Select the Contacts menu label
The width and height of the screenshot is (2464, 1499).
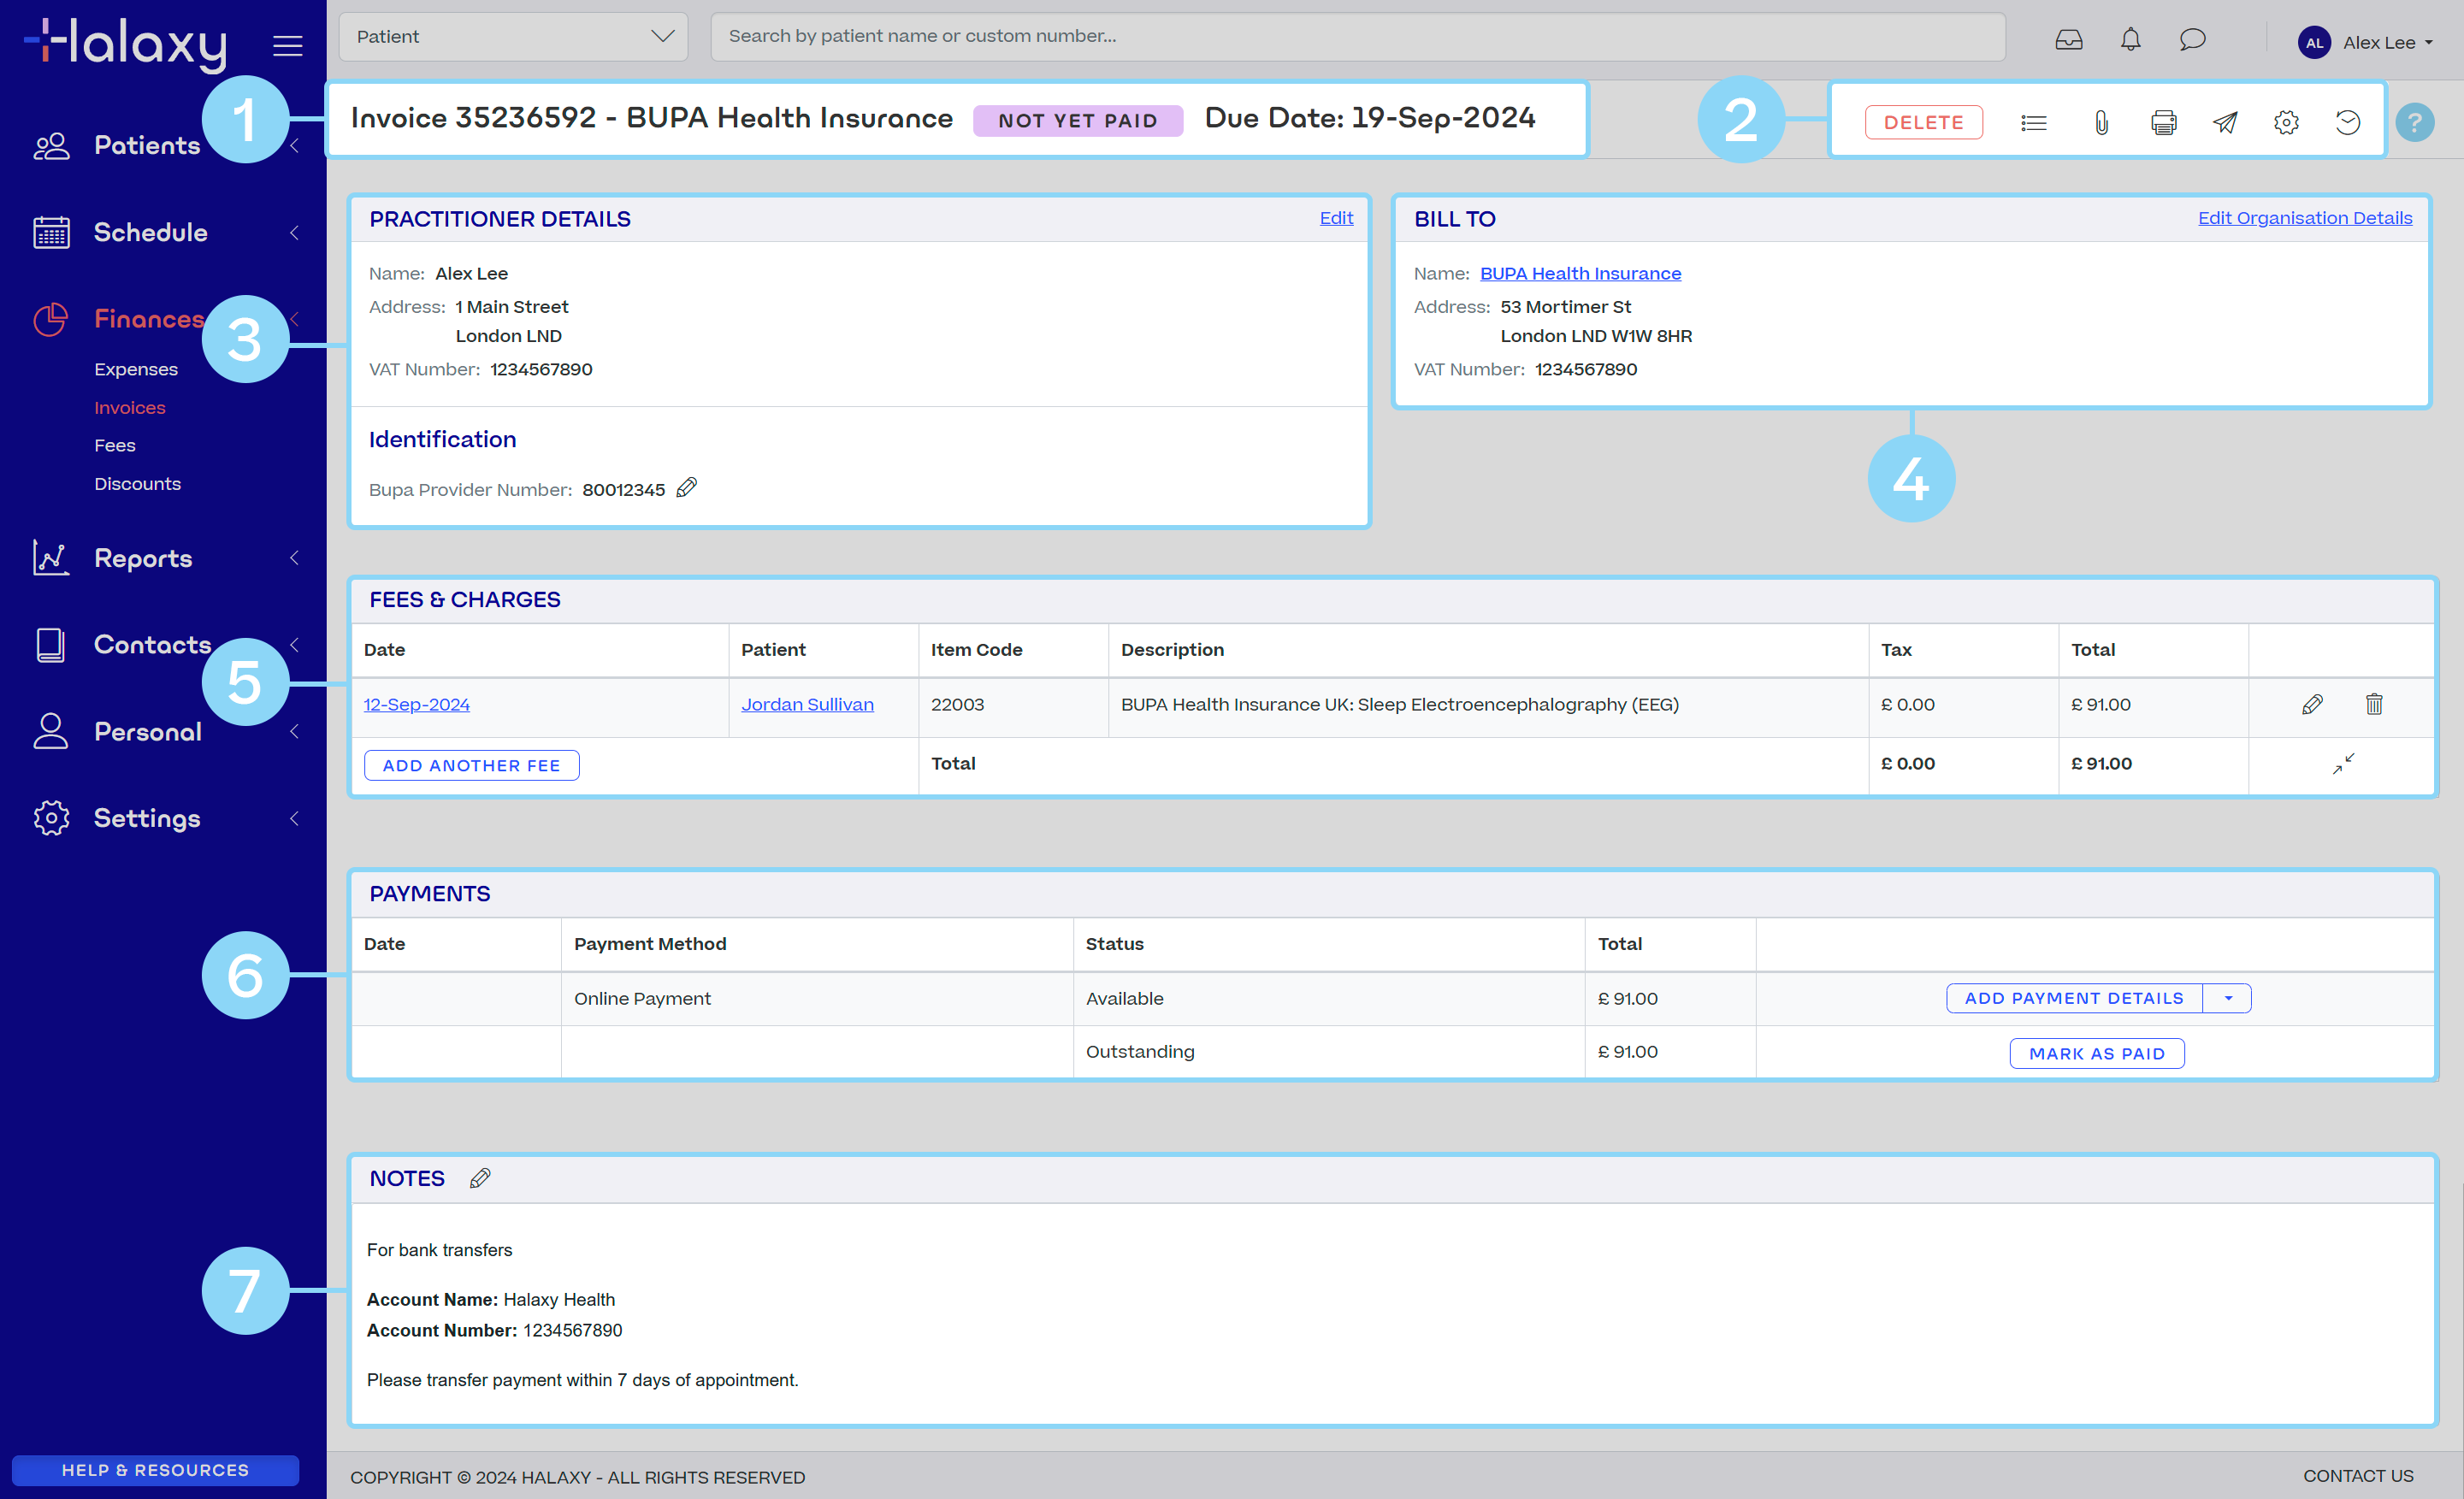tap(152, 645)
